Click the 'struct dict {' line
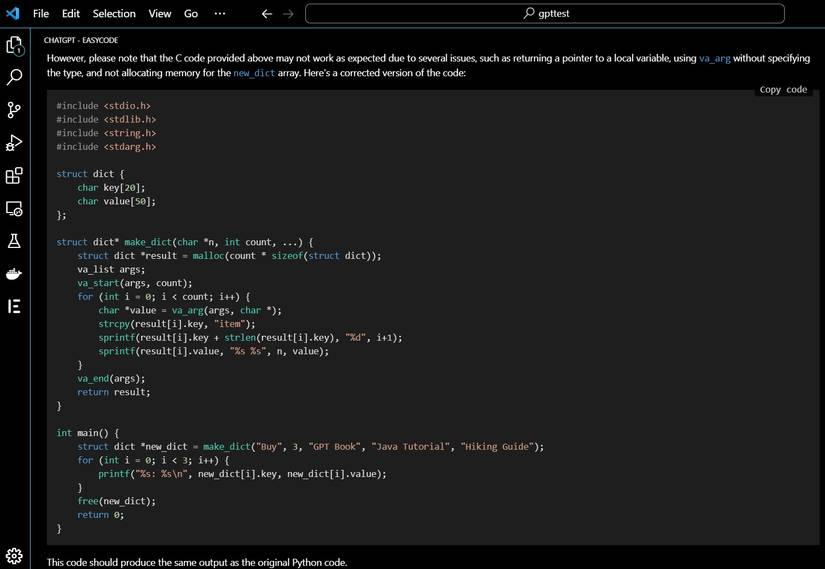The height and width of the screenshot is (569, 825). 90,174
